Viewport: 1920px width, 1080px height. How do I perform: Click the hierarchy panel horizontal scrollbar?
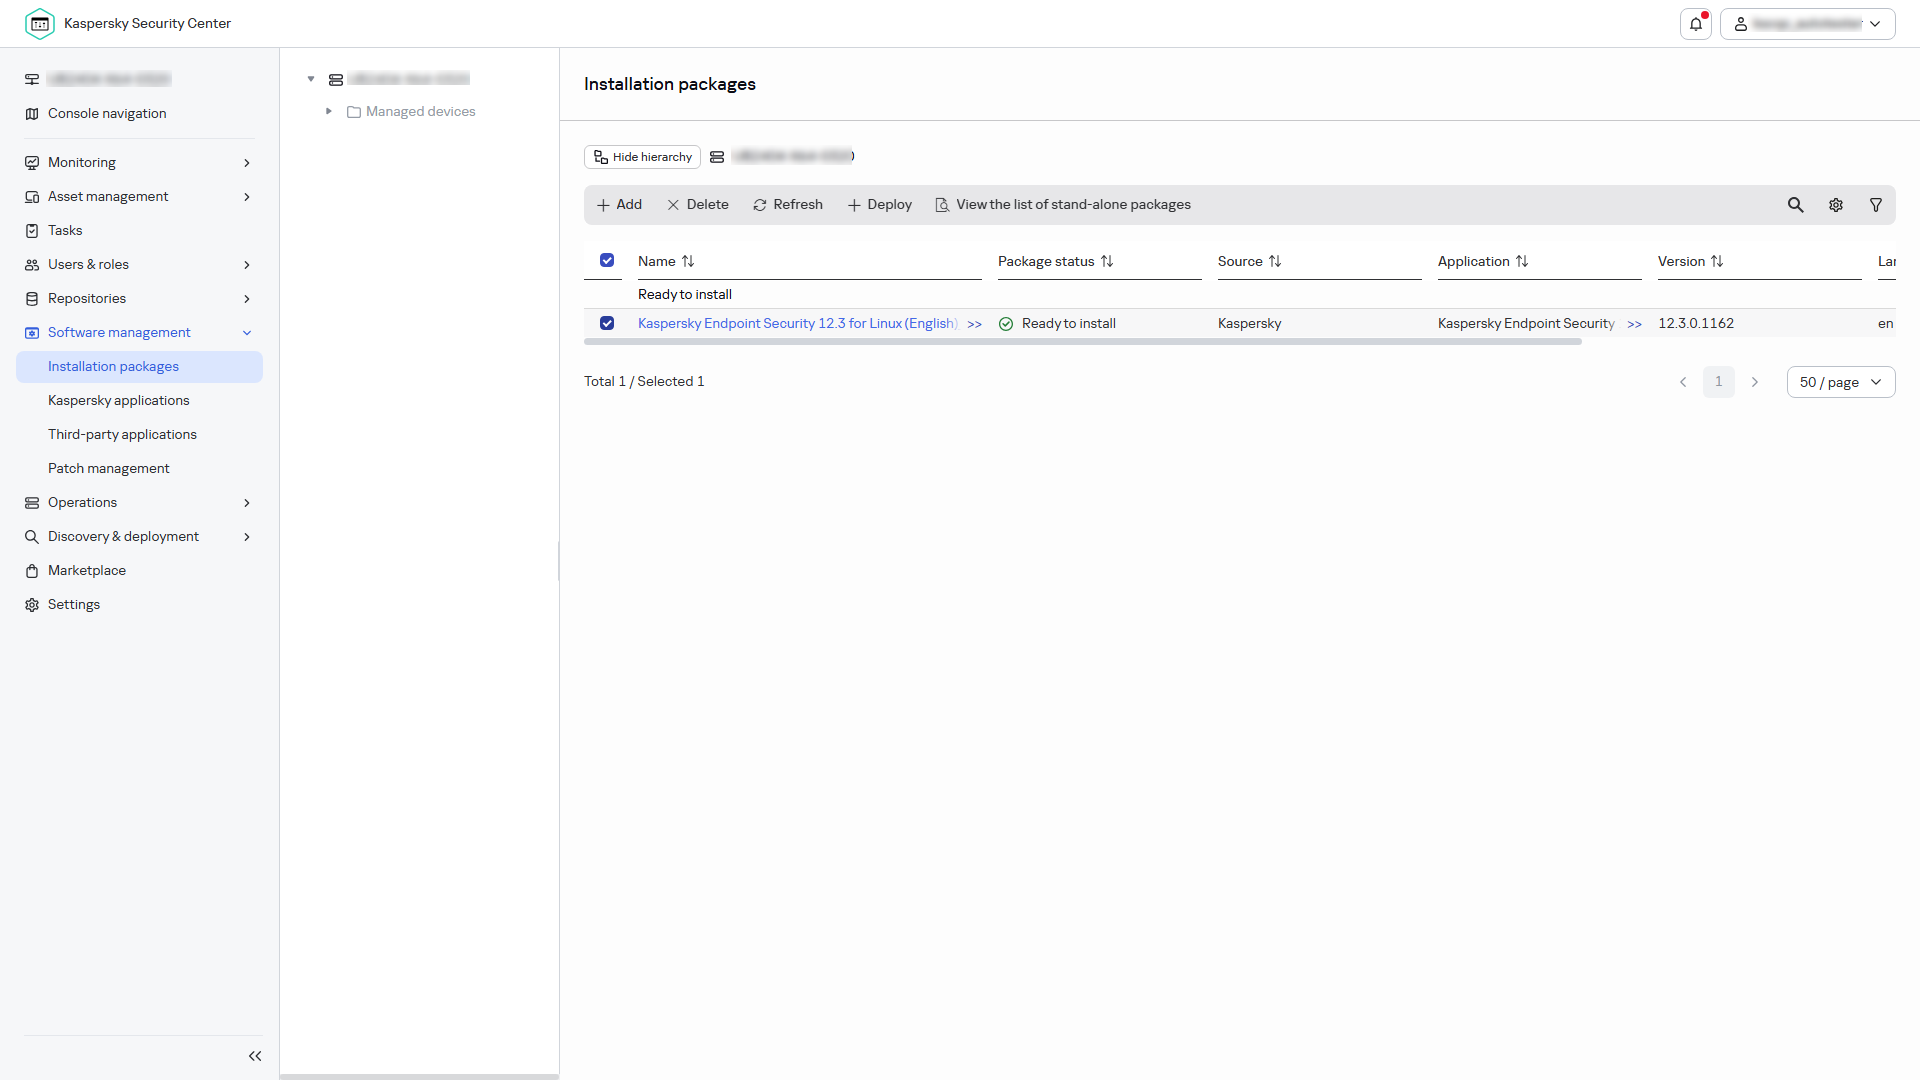tap(419, 1077)
